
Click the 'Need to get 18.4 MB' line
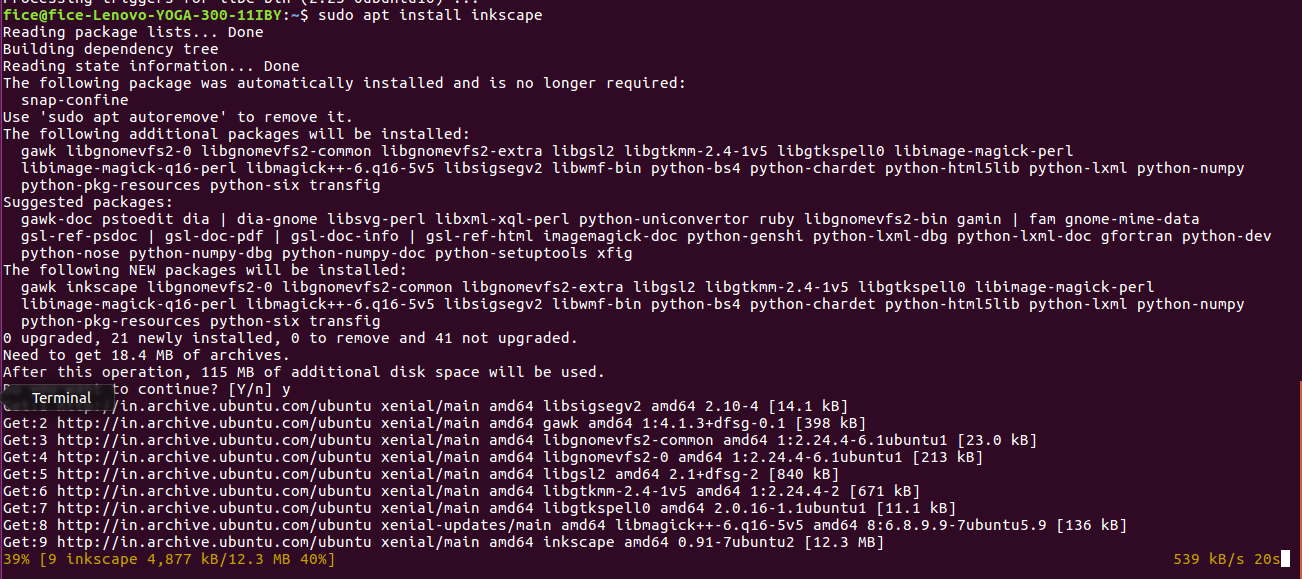[x=147, y=355]
